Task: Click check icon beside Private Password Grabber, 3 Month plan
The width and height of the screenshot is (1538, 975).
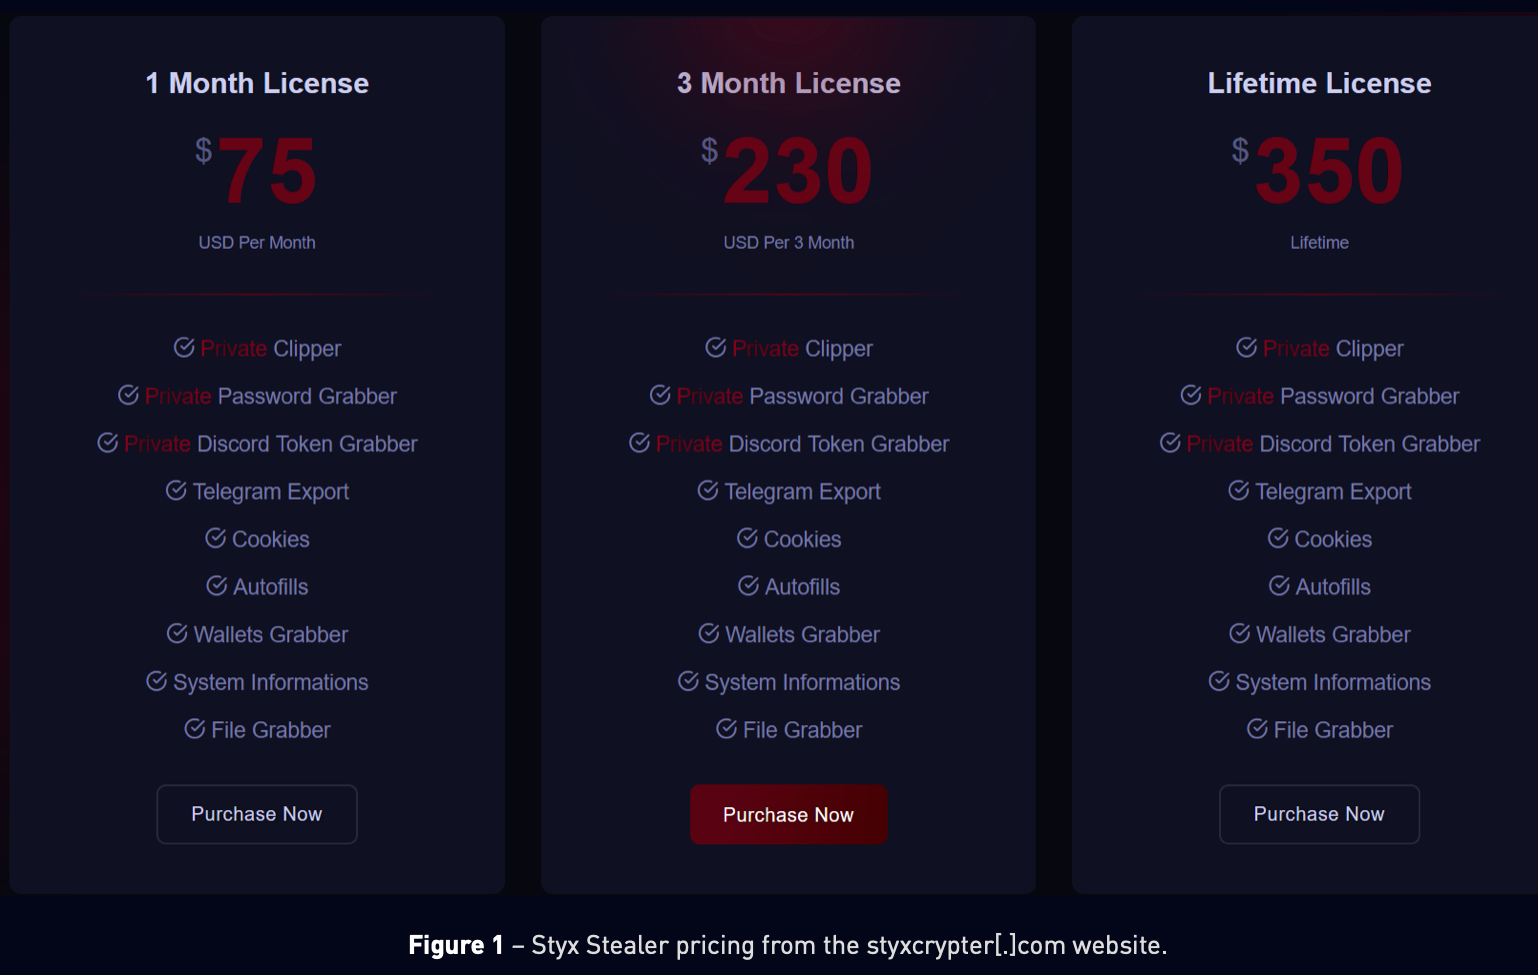Action: click(x=660, y=395)
